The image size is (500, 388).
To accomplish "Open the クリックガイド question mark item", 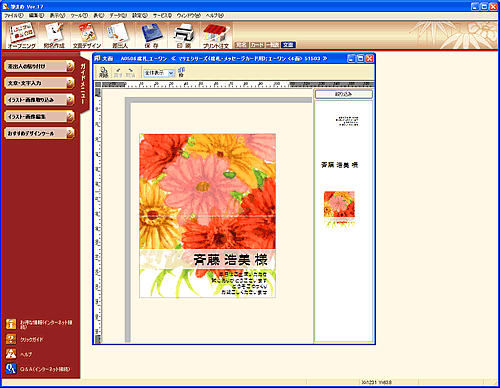I will [x=25, y=339].
